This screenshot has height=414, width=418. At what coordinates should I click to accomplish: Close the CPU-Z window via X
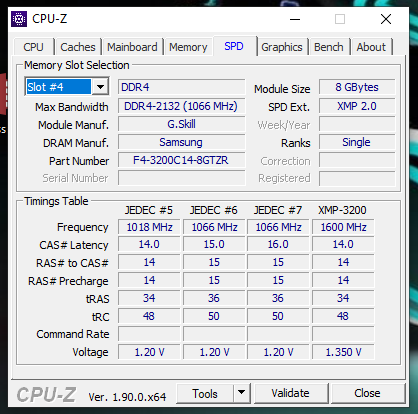386,19
